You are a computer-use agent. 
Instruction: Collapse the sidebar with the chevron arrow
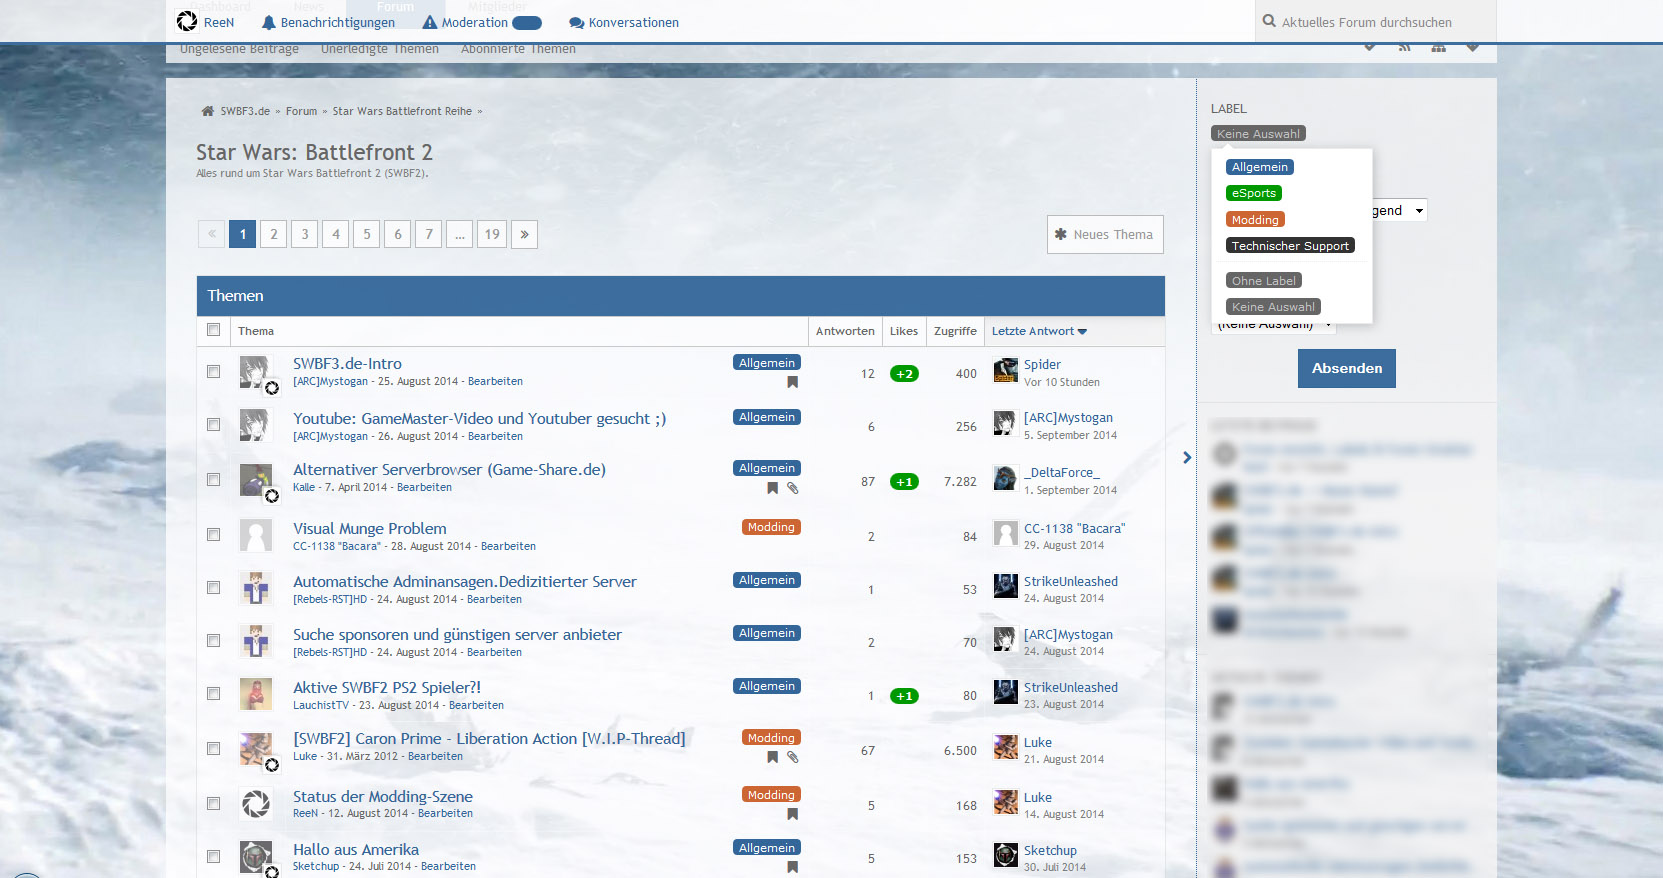coord(1187,458)
